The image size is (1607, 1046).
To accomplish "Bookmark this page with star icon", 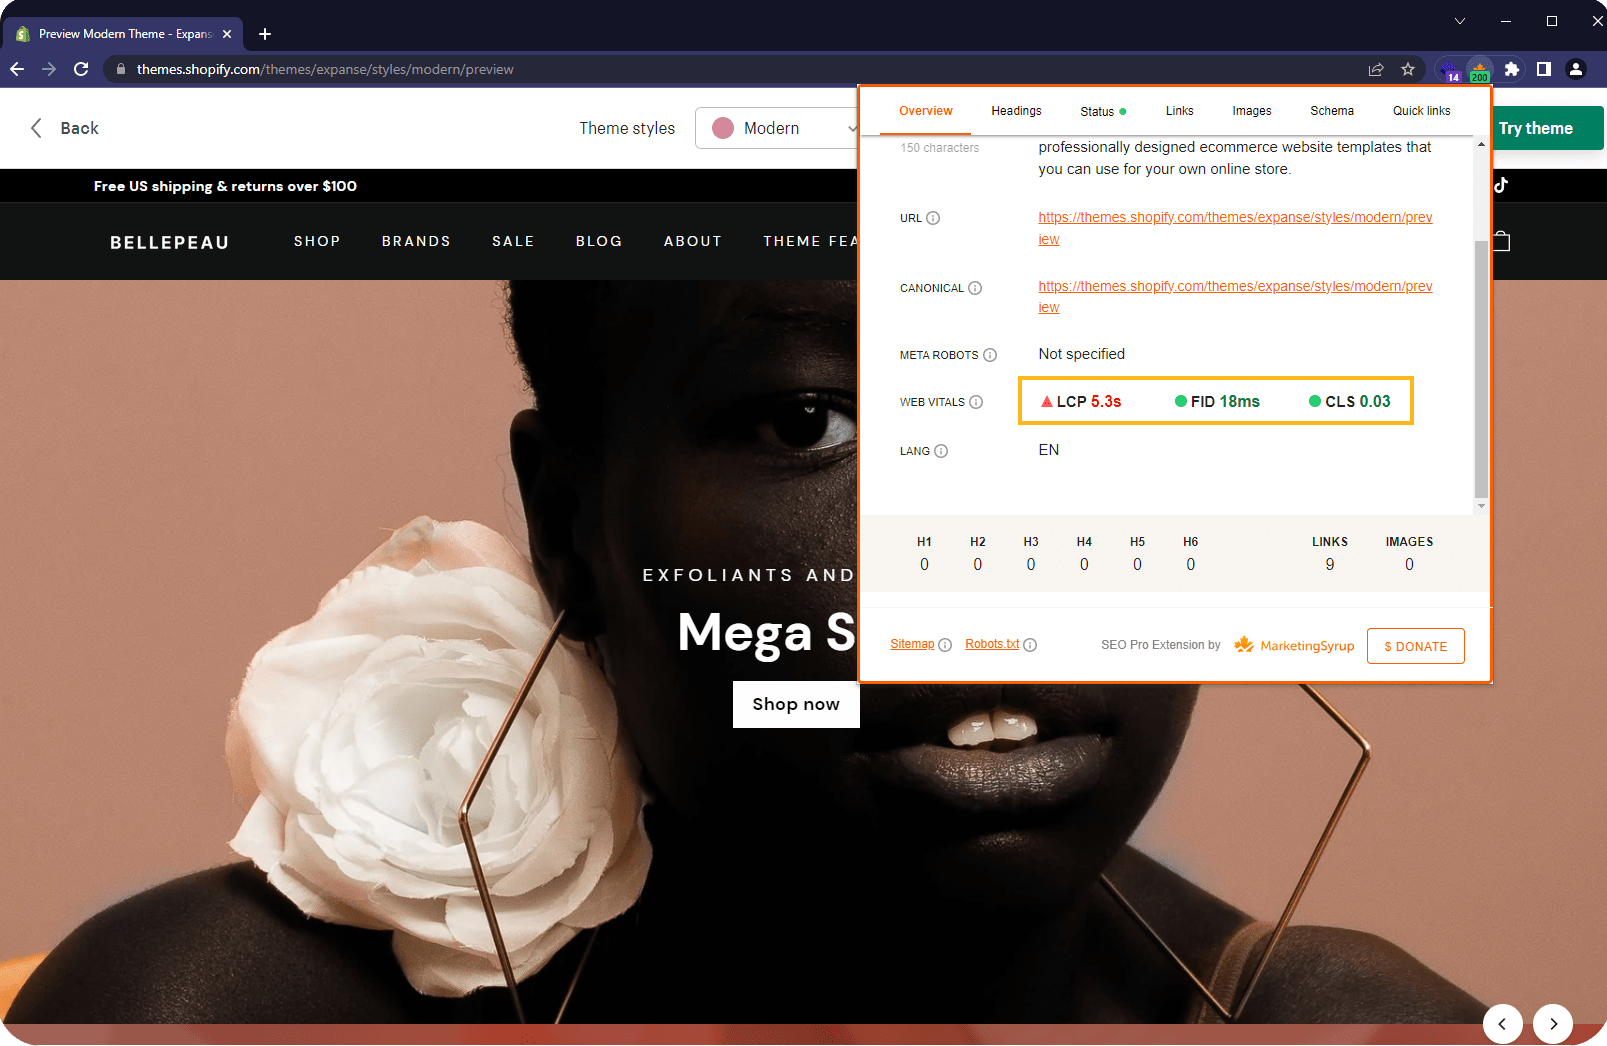I will tap(1408, 69).
